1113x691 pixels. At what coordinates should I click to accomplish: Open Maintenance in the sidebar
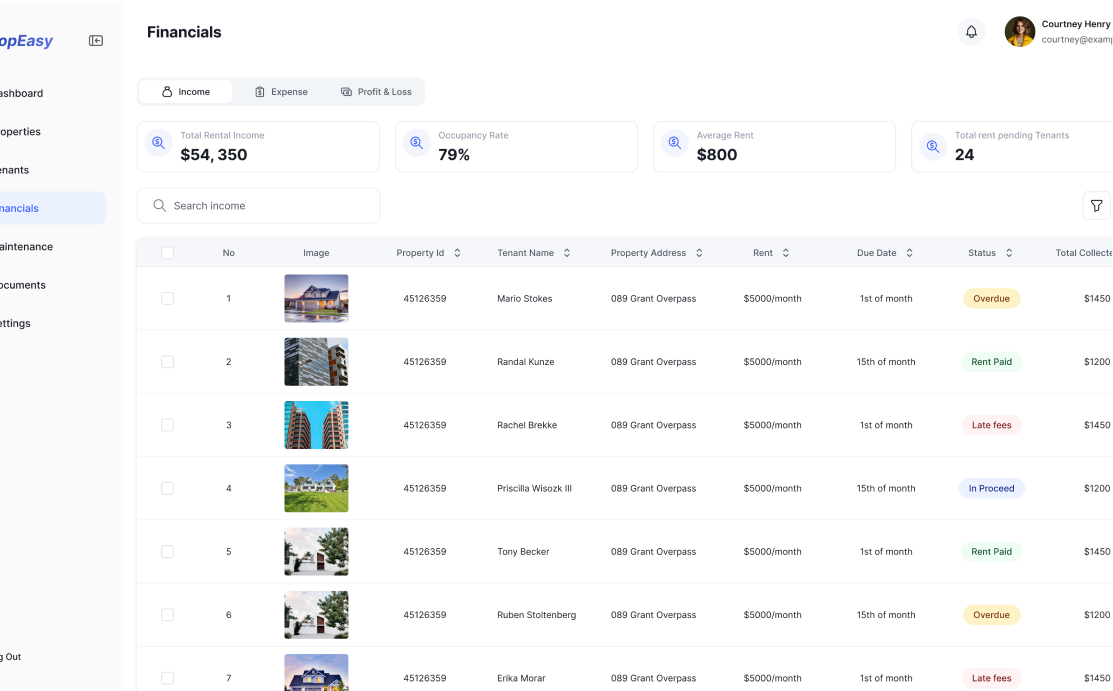click(x=27, y=246)
